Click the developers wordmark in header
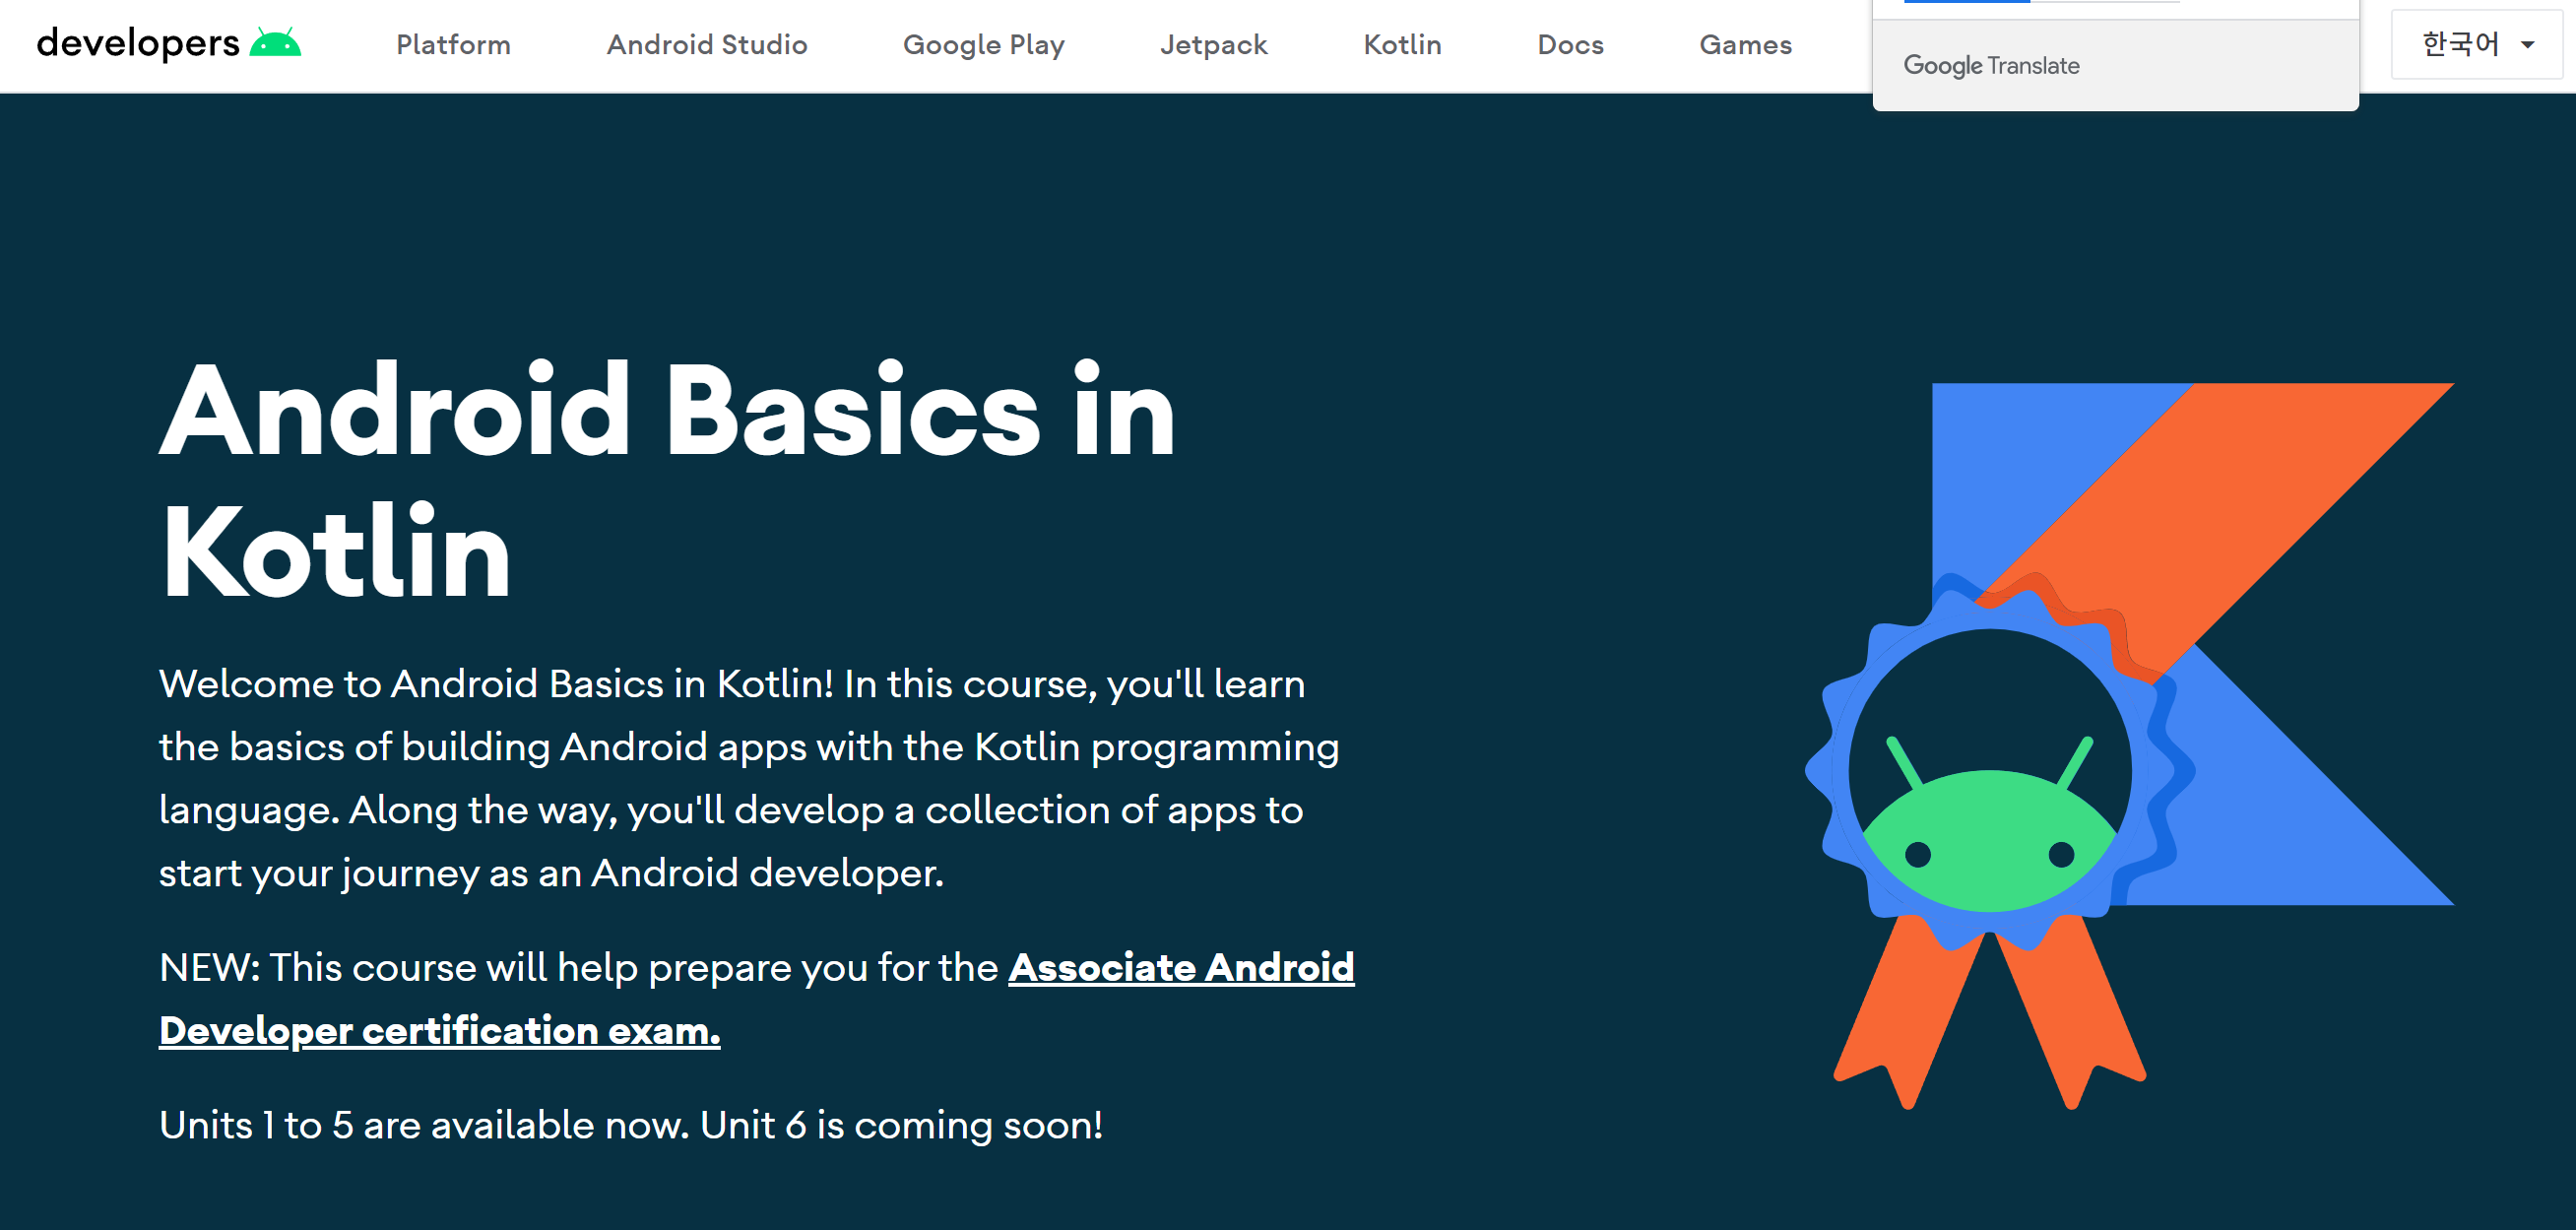This screenshot has height=1230, width=2576. (138, 44)
